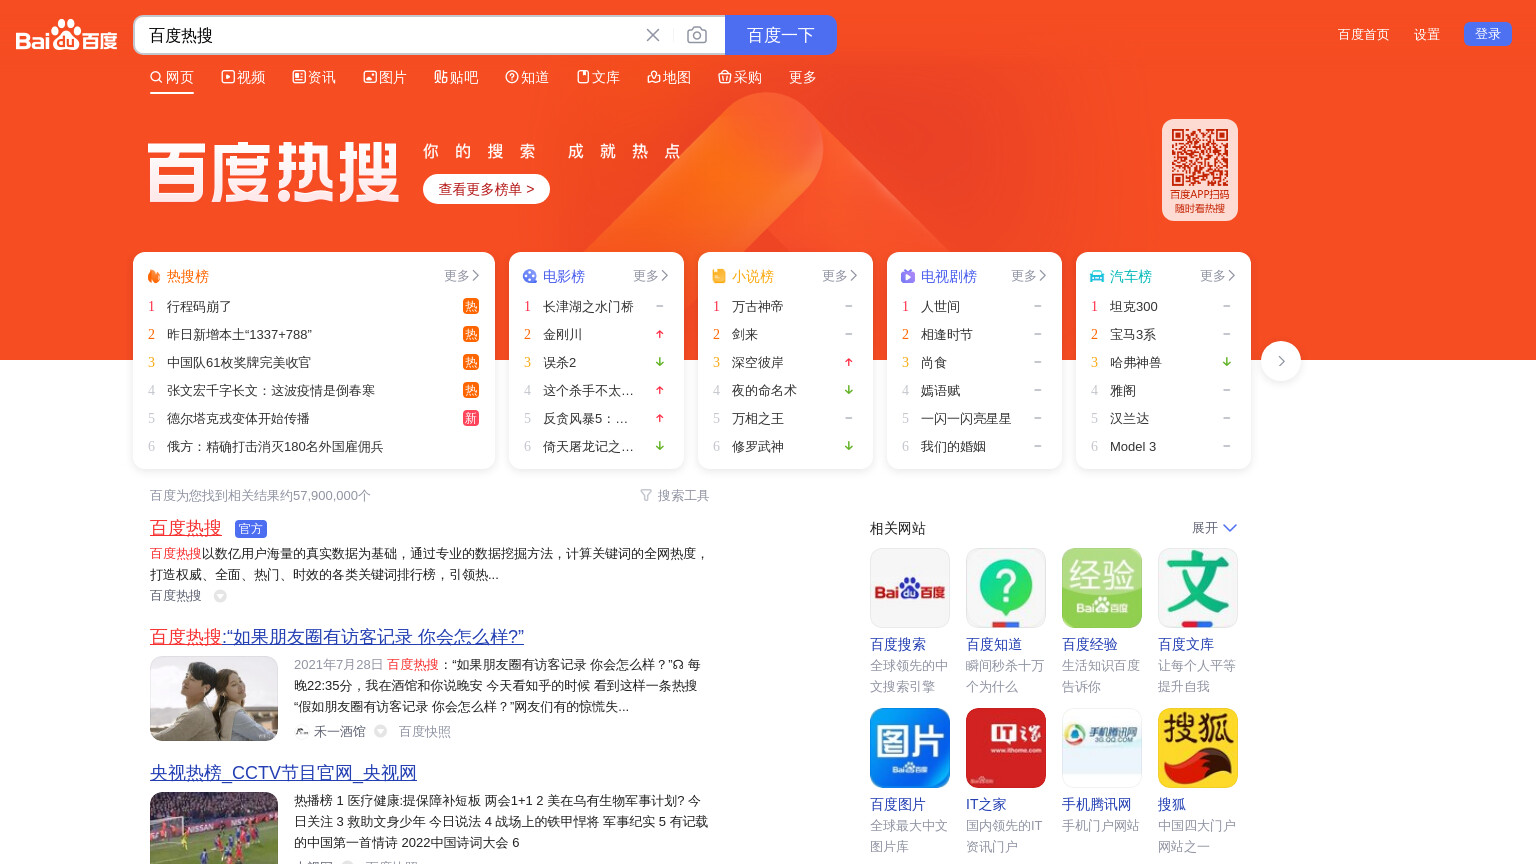Open the 百度热搜 official result title
The image size is (1536, 864).
click(186, 528)
